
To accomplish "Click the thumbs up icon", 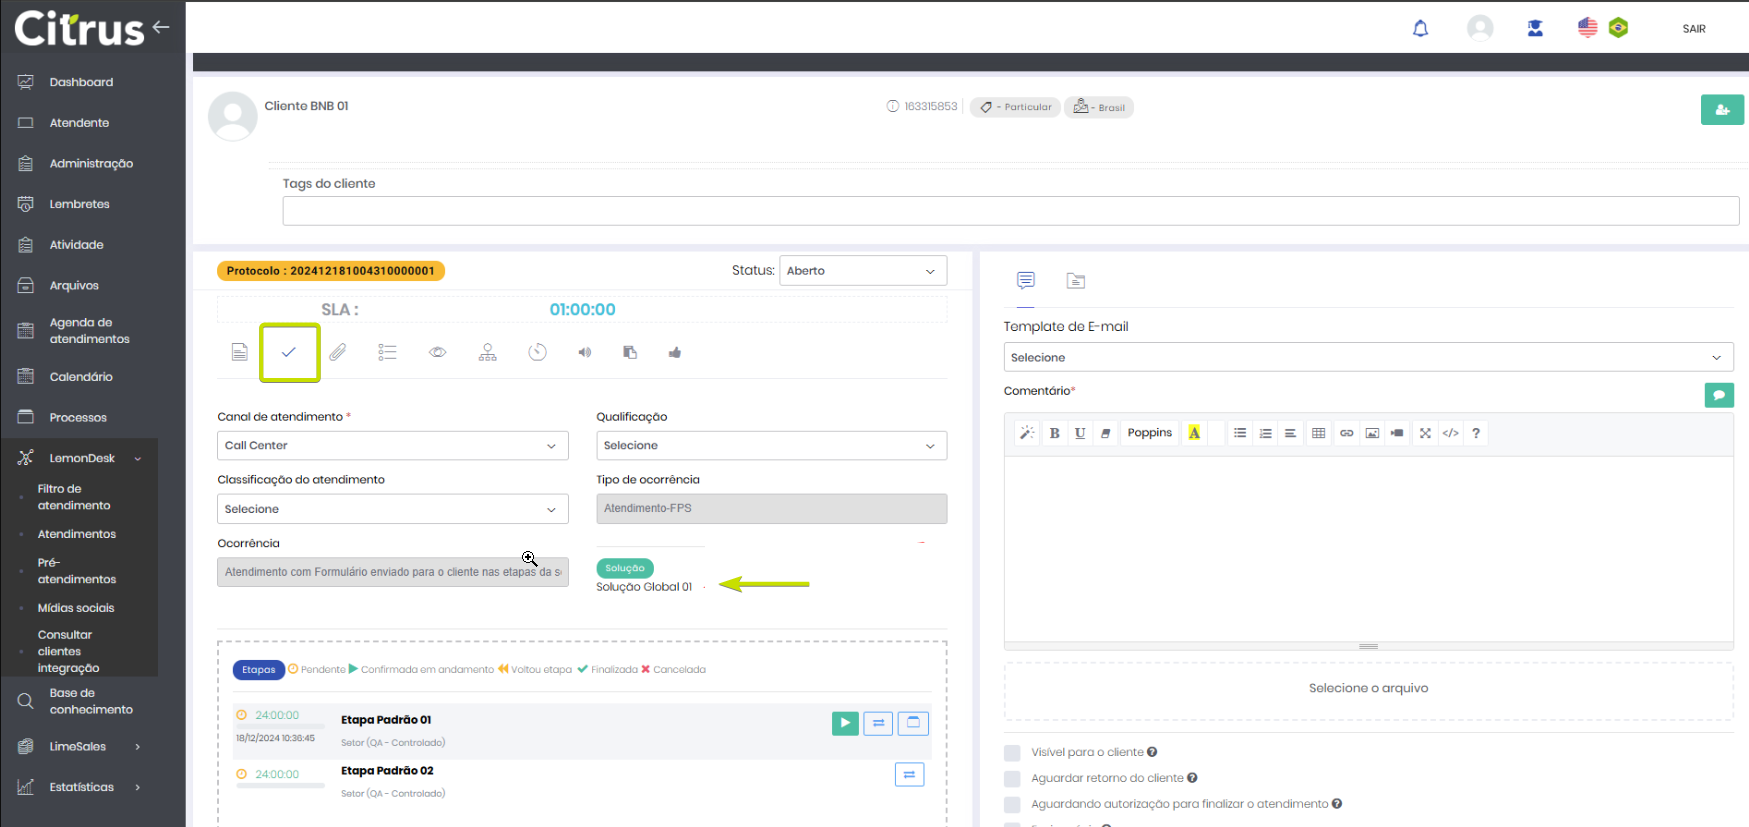I will 675,352.
